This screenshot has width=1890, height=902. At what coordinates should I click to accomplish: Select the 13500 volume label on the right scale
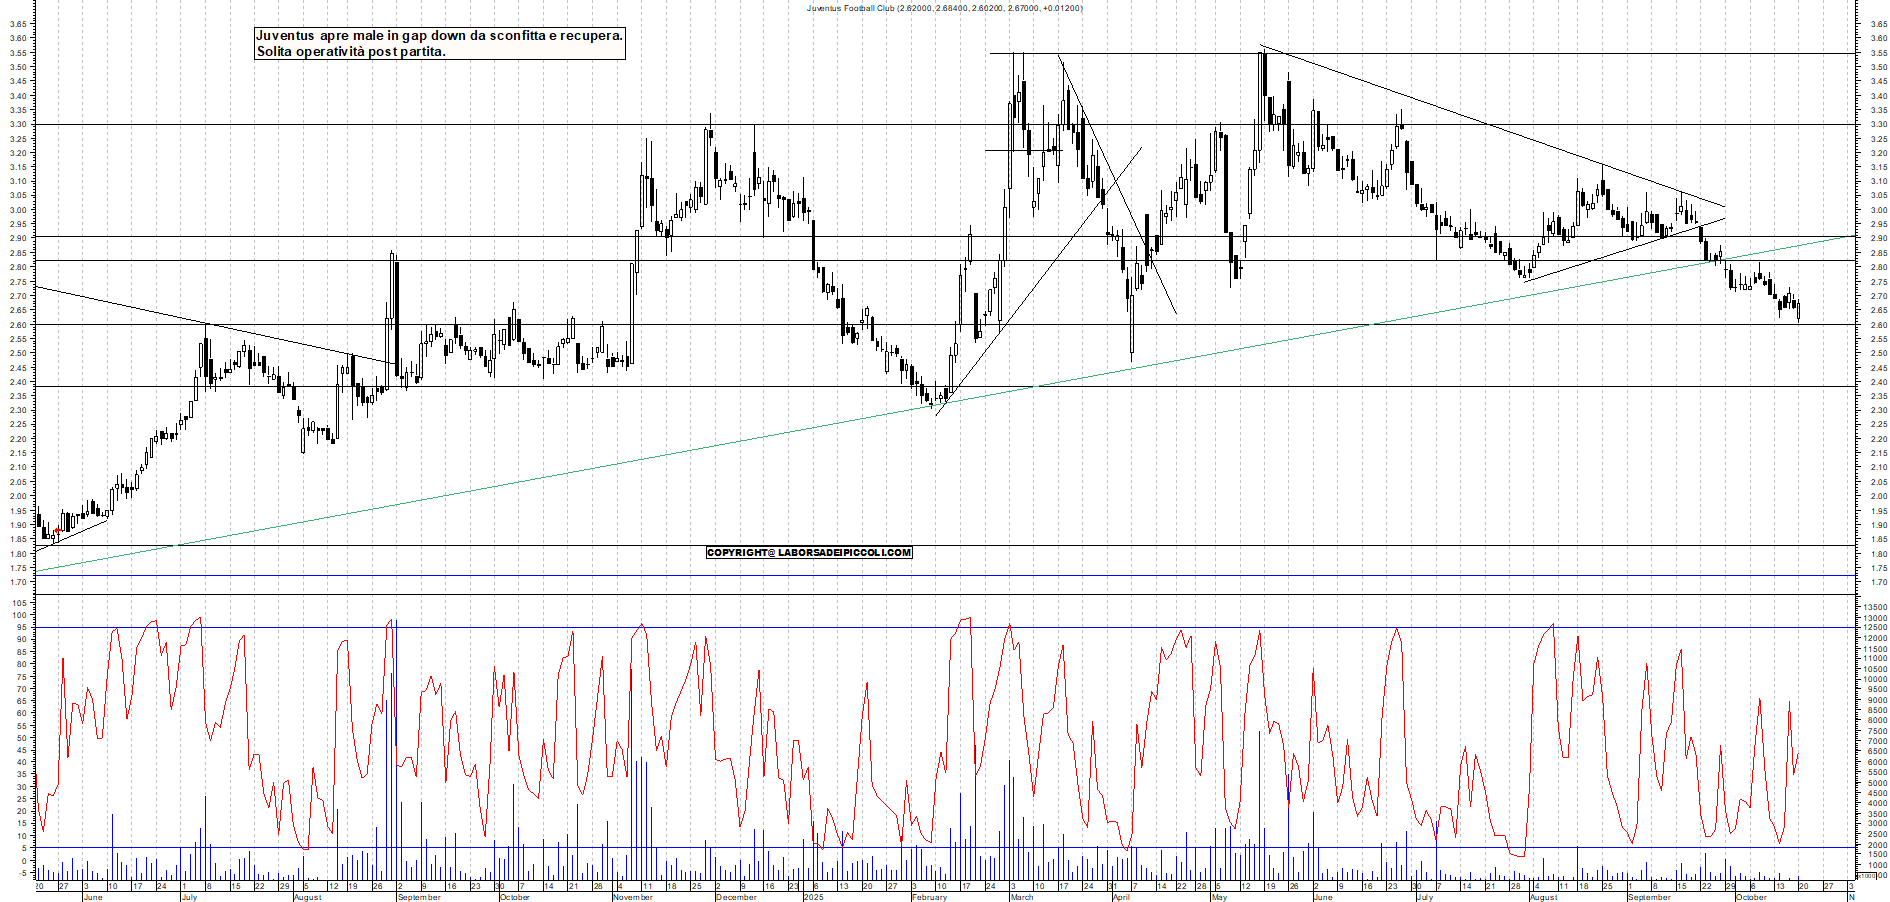click(1874, 607)
